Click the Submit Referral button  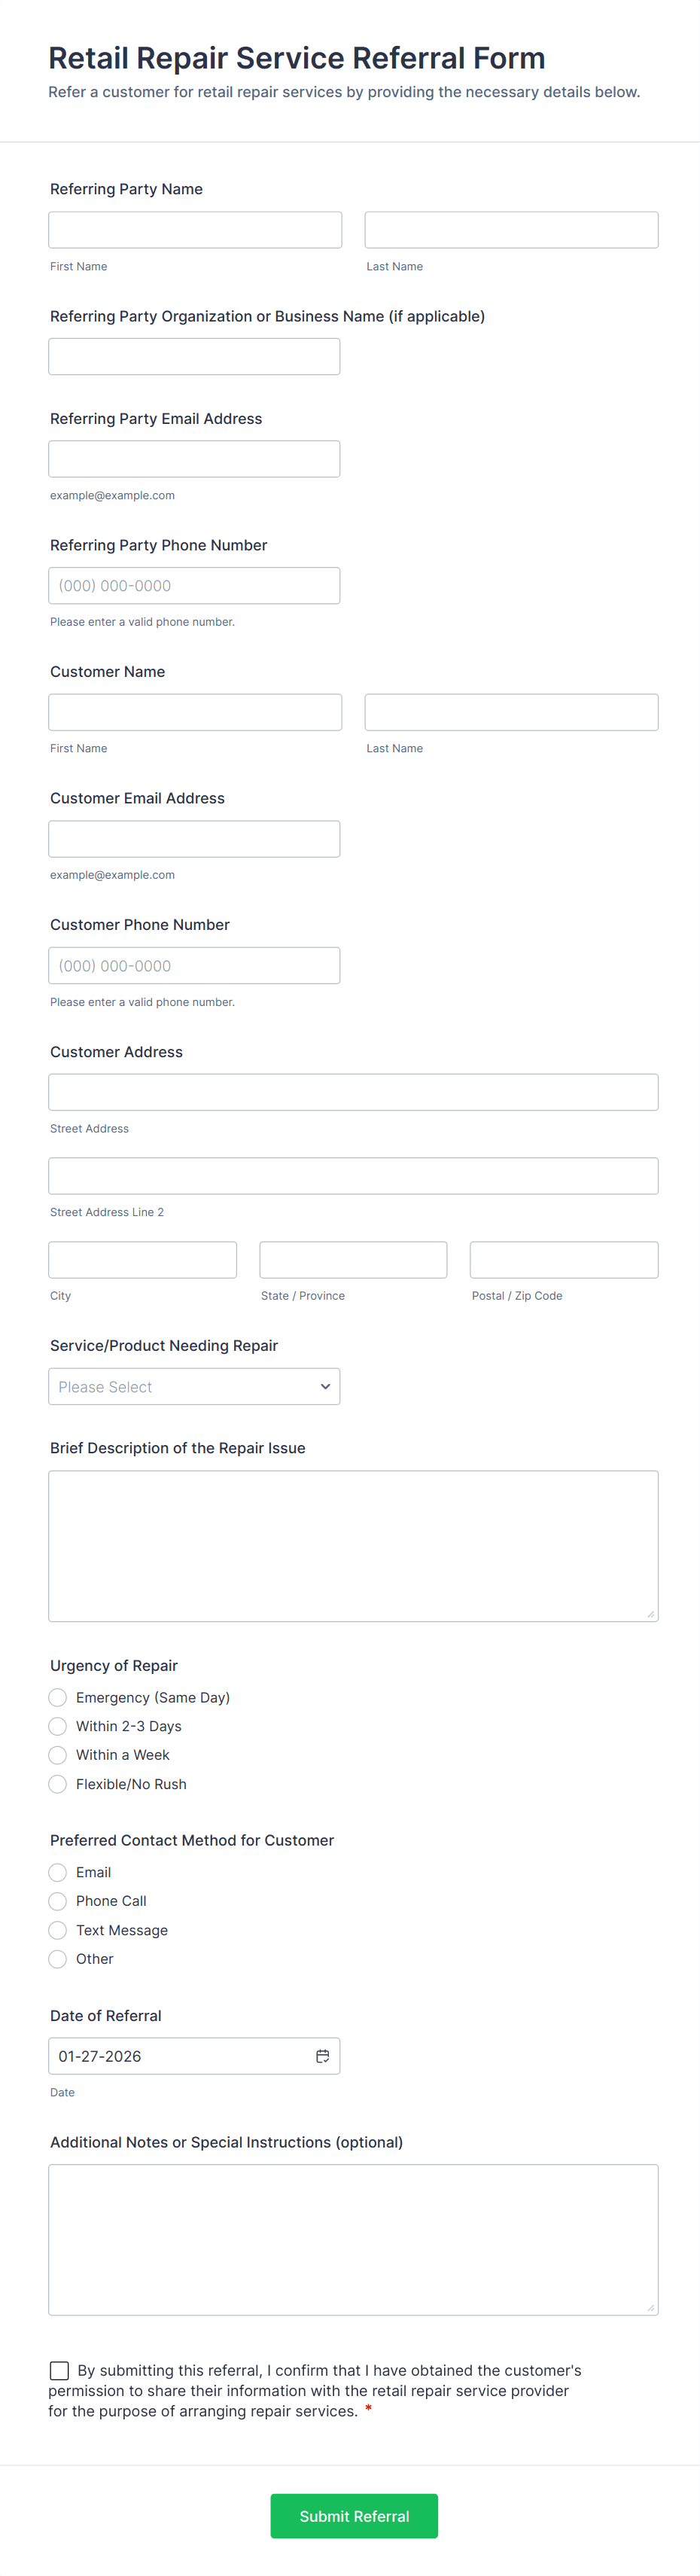tap(354, 2515)
